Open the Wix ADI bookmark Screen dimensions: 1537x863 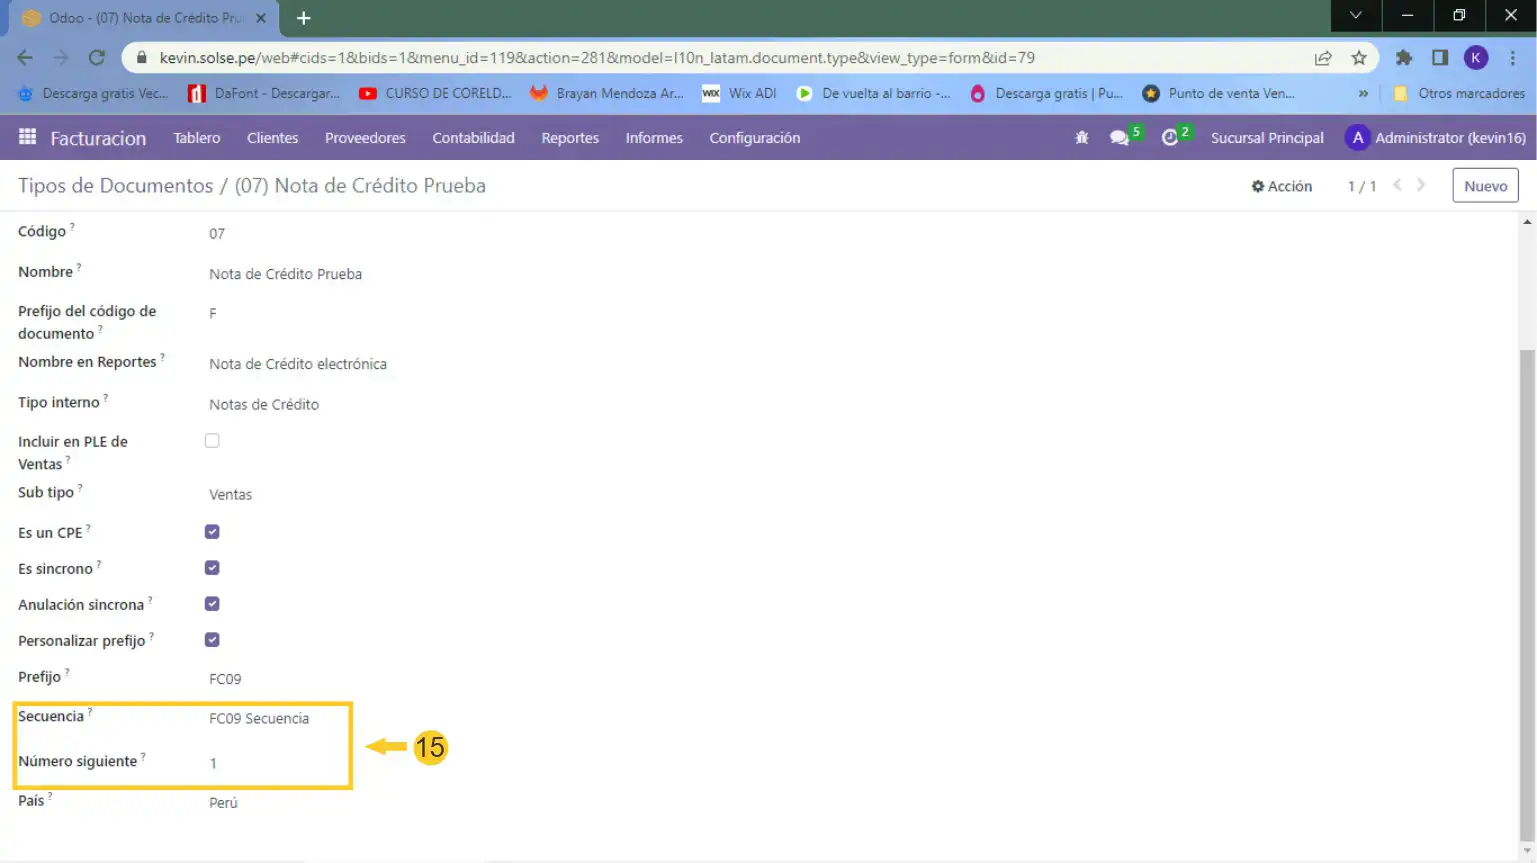740,93
